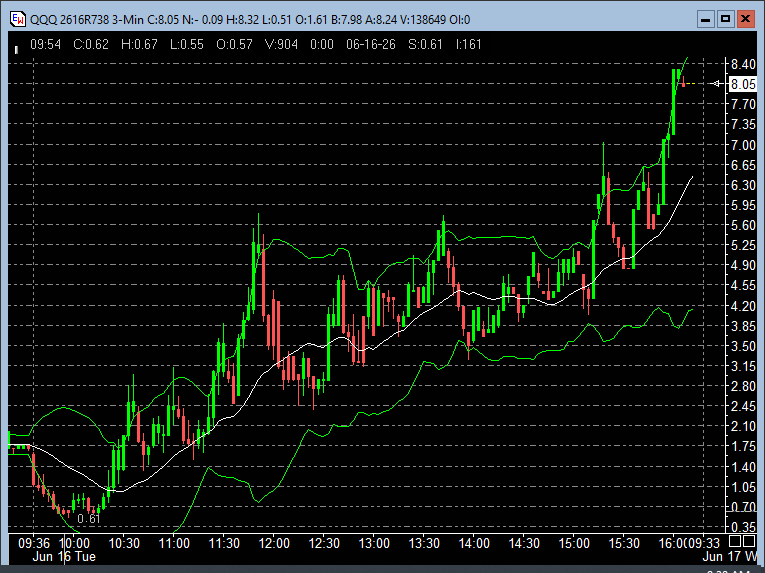Click the small cursor marker beside 09:54

(16, 49)
